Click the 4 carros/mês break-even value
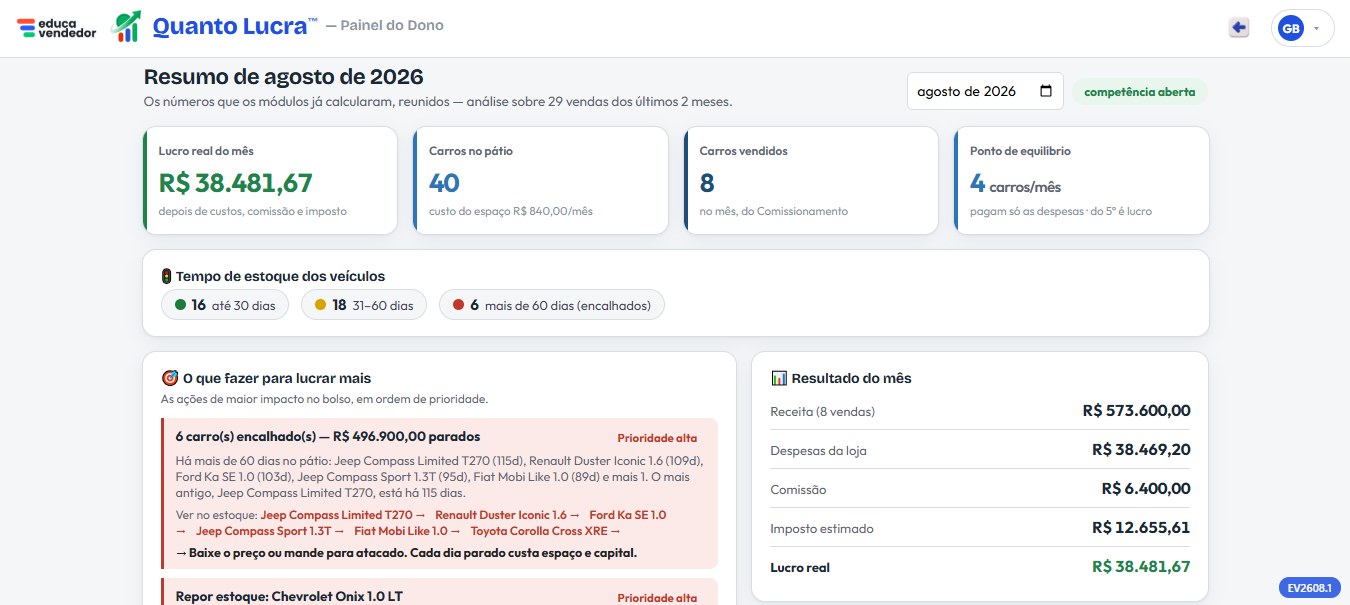Screen dimensions: 1350x605 tap(1015, 184)
